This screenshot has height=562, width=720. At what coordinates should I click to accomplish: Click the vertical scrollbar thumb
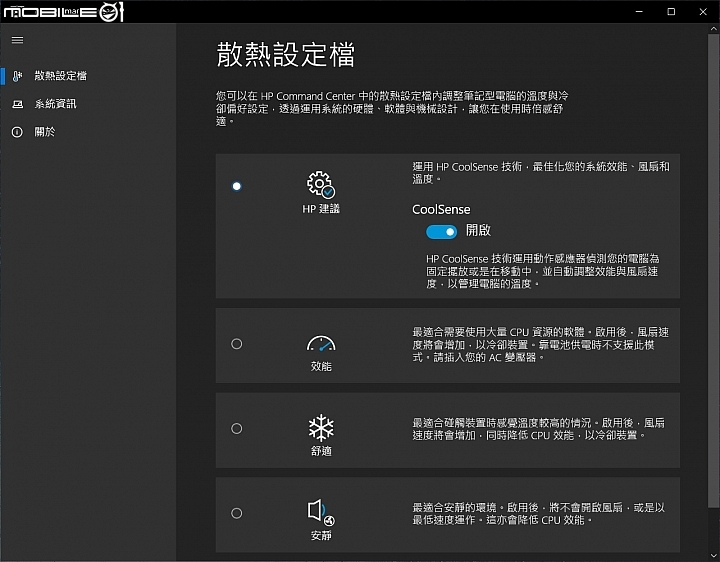click(x=714, y=270)
